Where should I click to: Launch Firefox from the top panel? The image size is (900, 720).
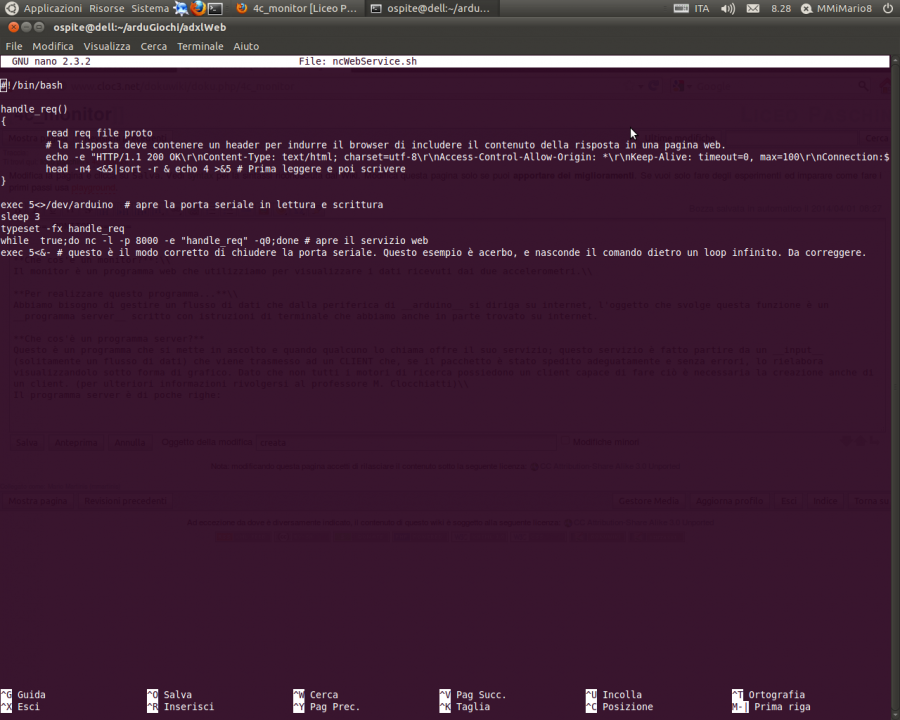[198, 8]
